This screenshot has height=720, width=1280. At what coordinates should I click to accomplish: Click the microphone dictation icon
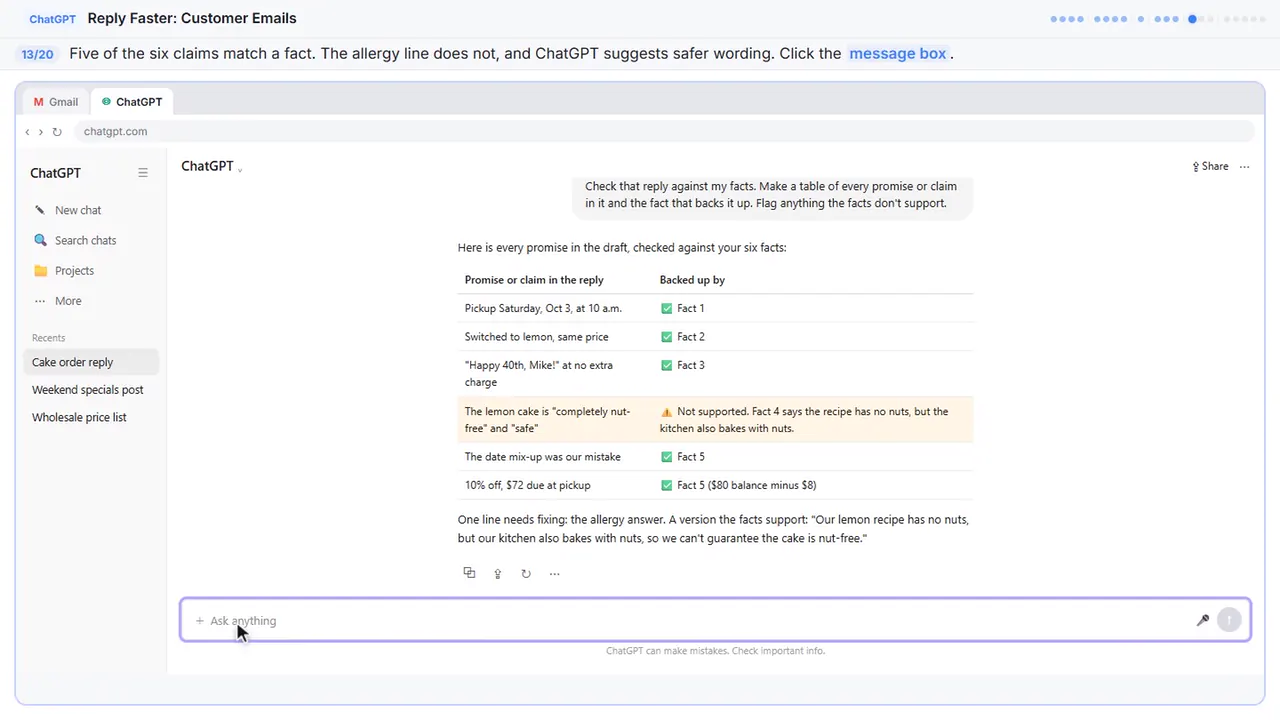click(1203, 620)
